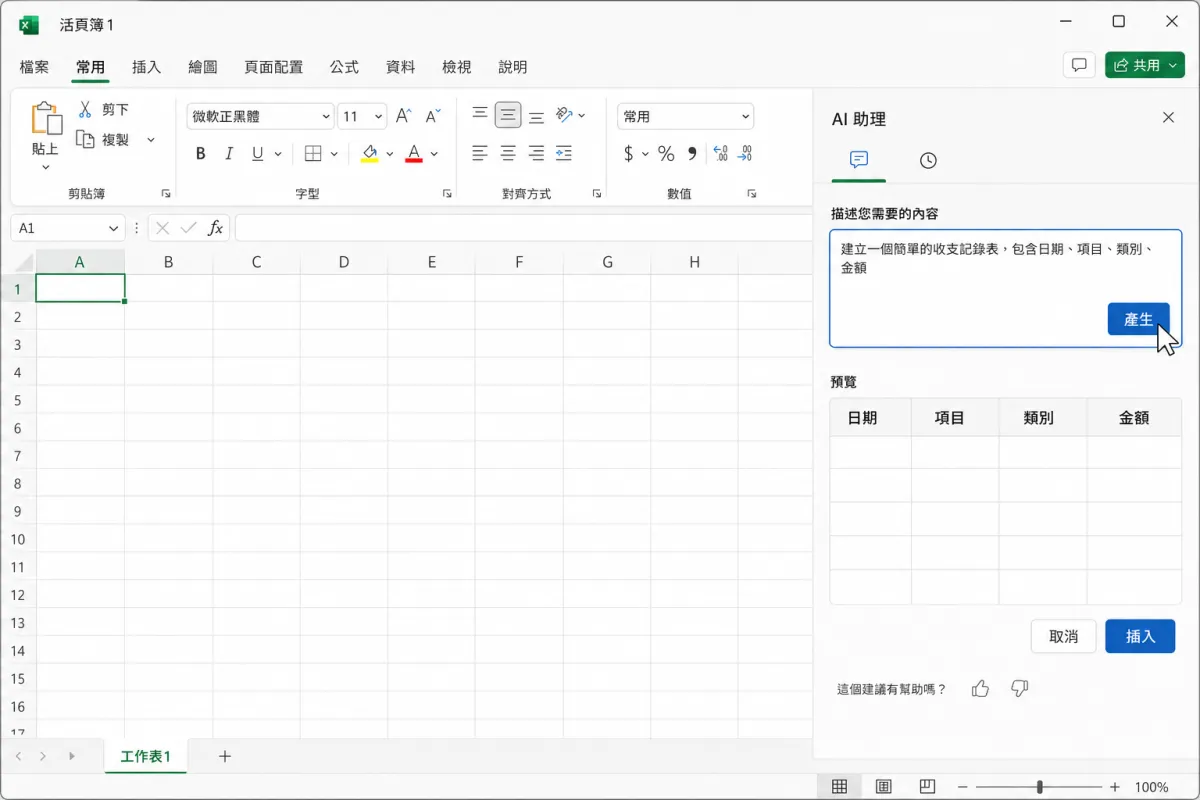This screenshot has height=800, width=1200.
Task: Open the currency format dropdown arrow
Action: (645, 154)
